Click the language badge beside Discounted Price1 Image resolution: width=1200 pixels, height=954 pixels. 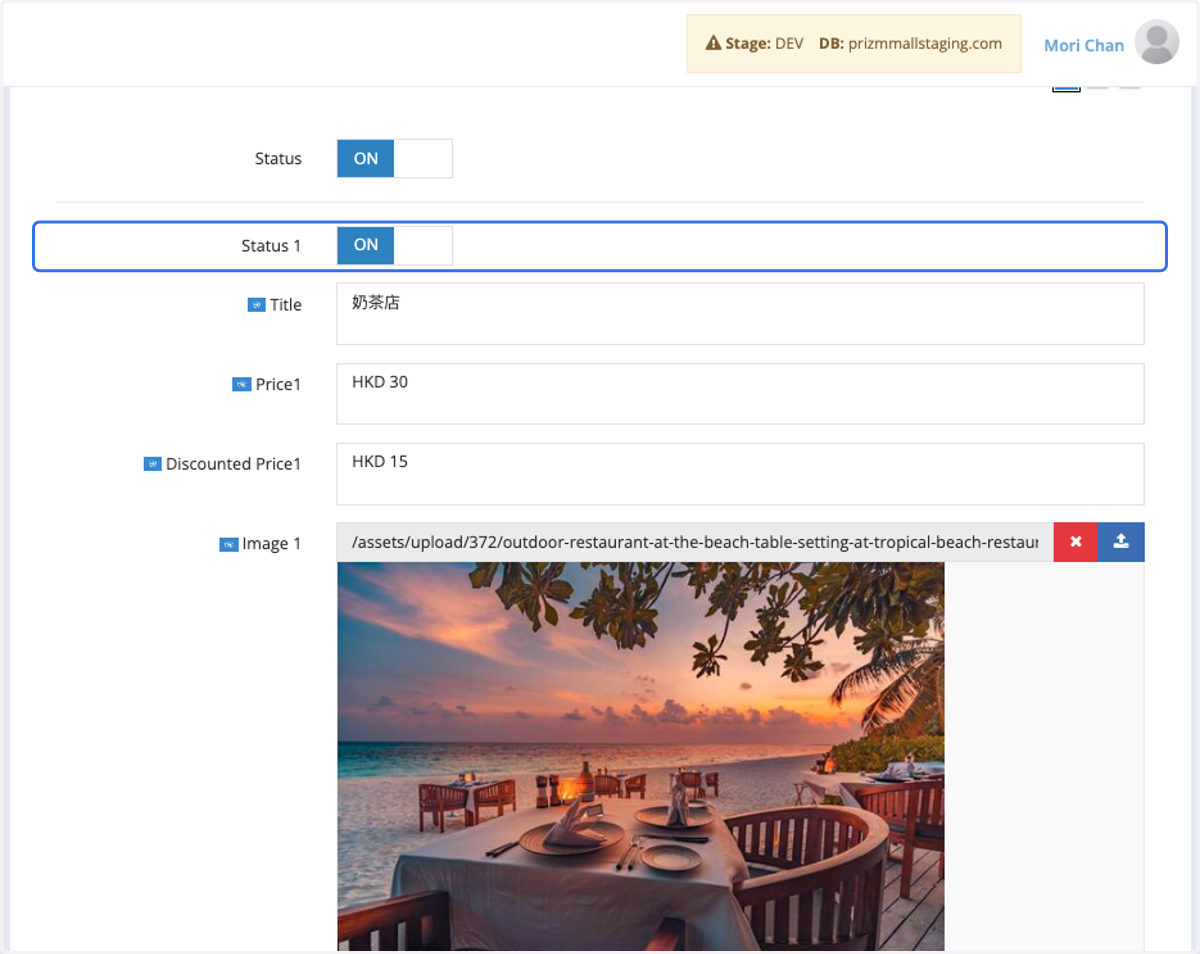click(x=153, y=464)
